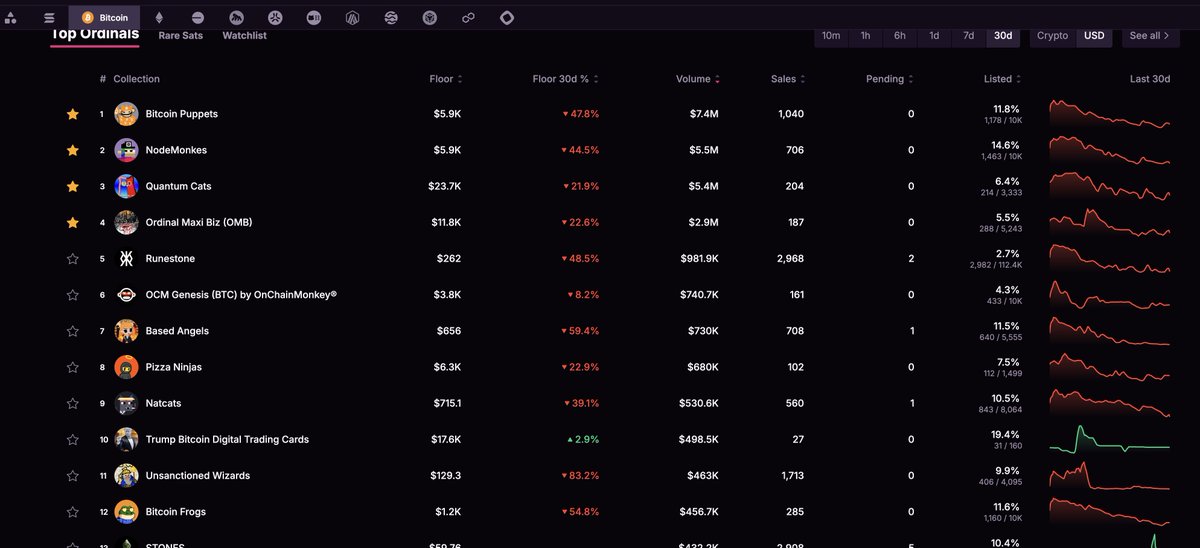
Task: Open the all-chains shapes icon
Action: pyautogui.click(x=10, y=18)
